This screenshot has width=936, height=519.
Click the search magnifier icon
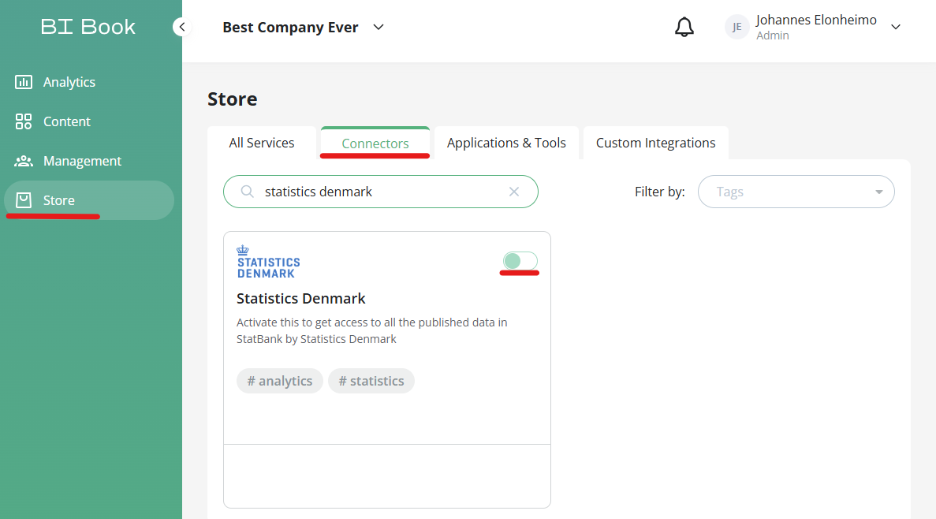[247, 192]
